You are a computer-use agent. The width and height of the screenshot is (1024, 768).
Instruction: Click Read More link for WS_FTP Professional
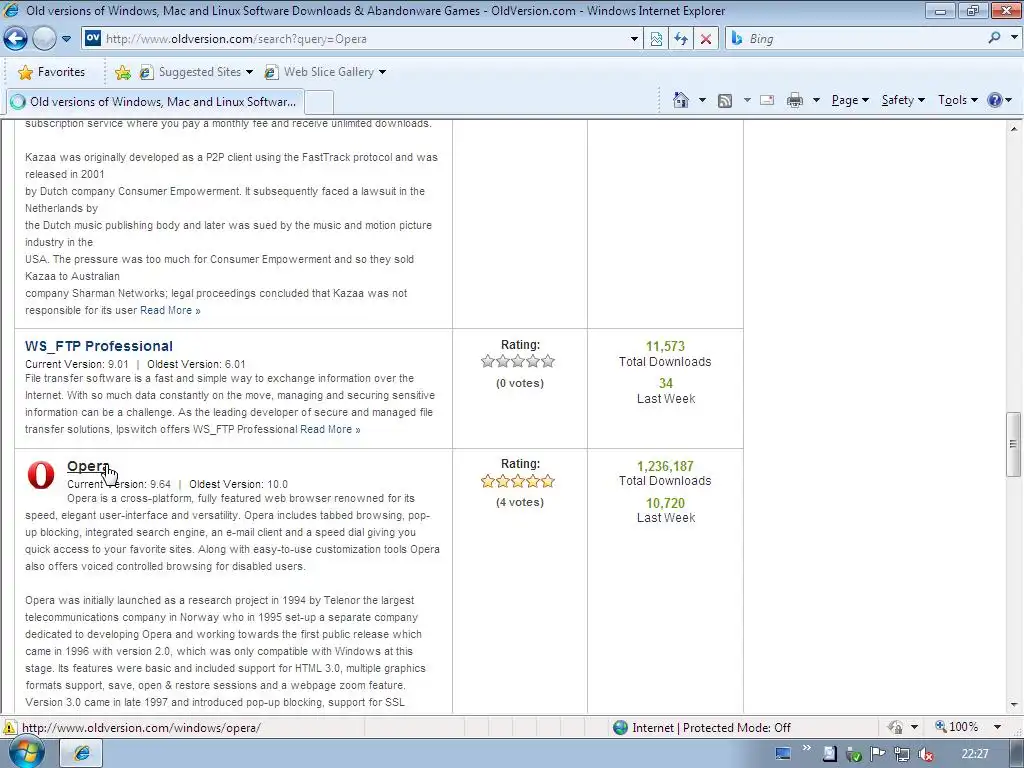pos(330,429)
